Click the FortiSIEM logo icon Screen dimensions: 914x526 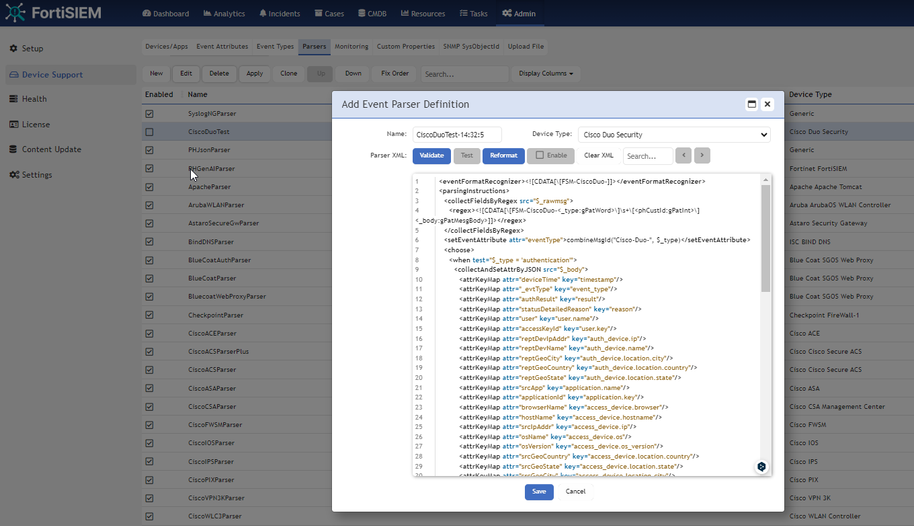coord(15,12)
